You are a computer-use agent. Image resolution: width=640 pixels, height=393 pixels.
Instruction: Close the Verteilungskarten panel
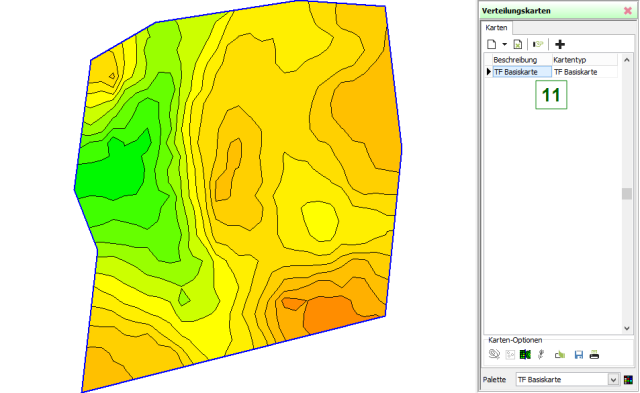tap(628, 11)
